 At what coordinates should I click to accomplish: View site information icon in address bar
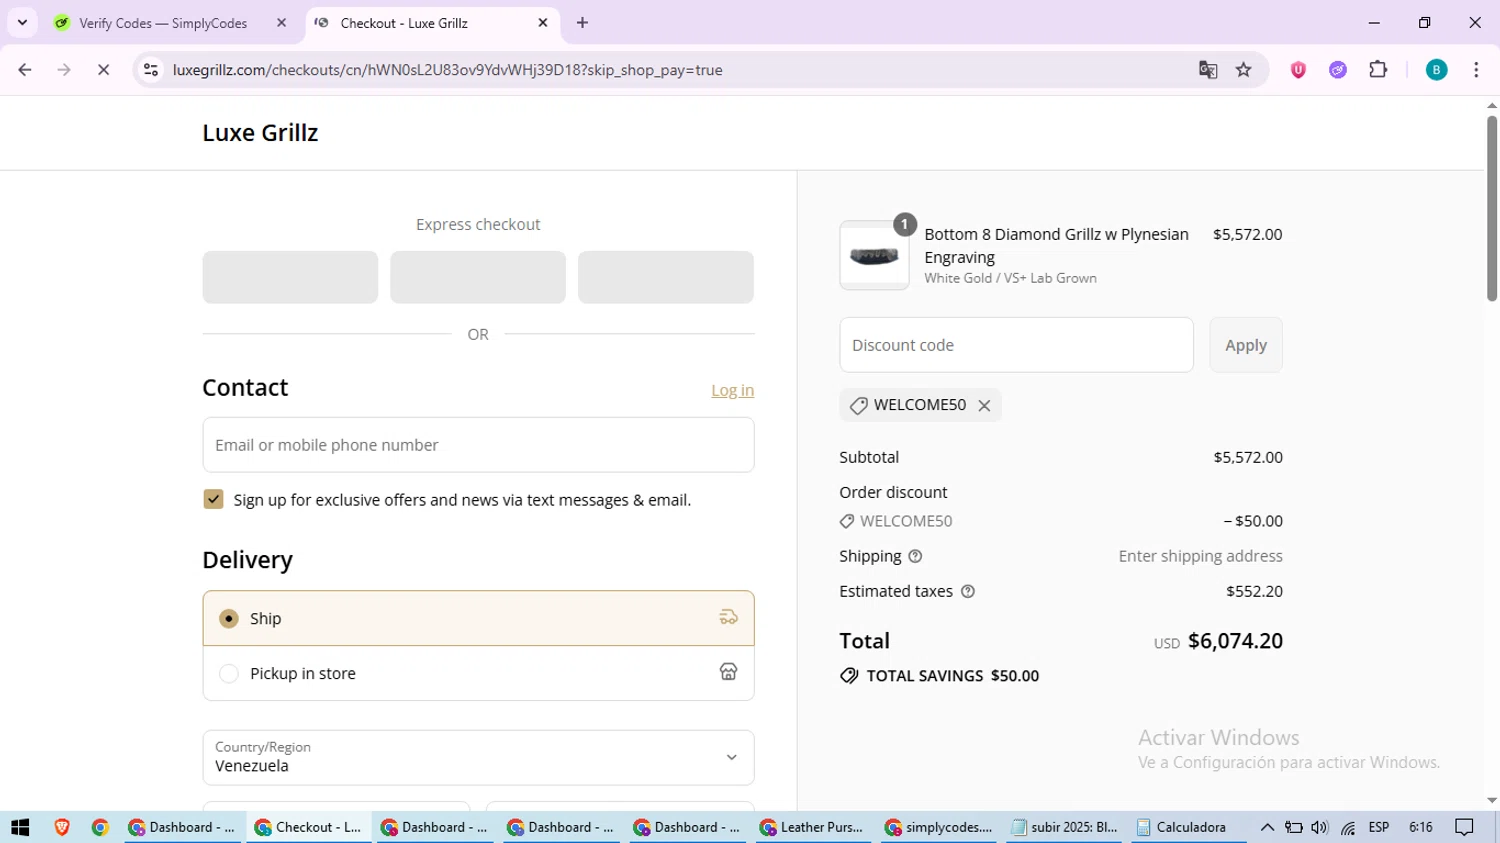(x=151, y=70)
